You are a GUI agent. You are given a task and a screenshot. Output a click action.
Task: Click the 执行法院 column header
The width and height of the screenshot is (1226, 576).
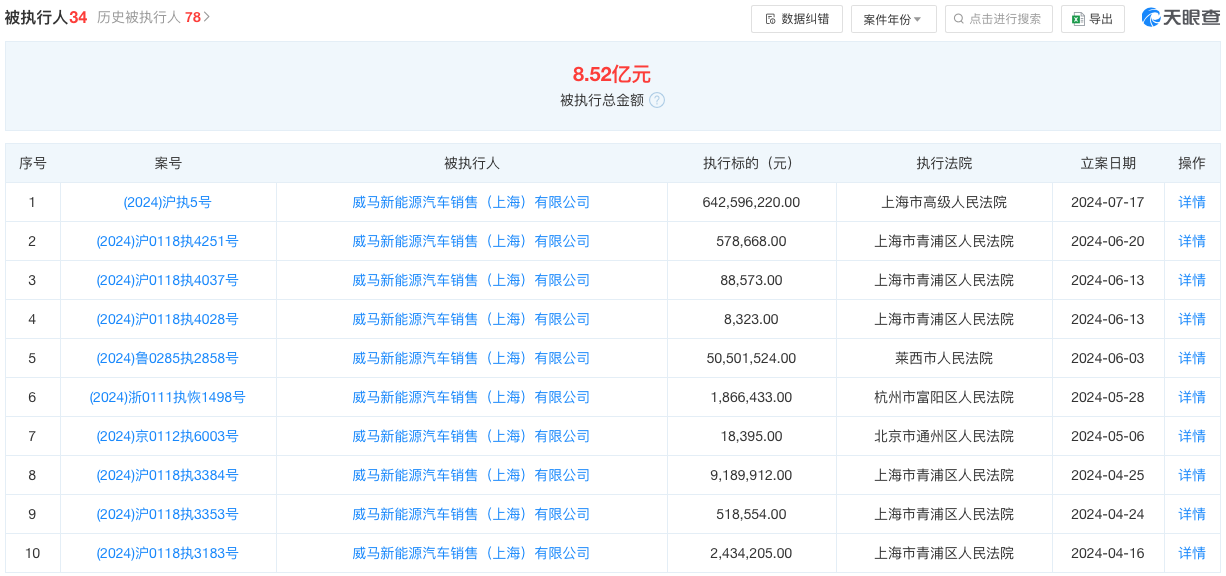coord(944,163)
